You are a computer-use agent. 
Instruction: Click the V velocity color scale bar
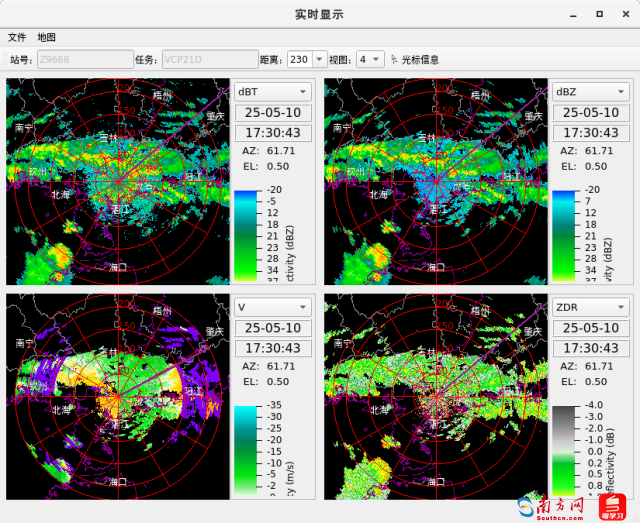pyautogui.click(x=245, y=451)
